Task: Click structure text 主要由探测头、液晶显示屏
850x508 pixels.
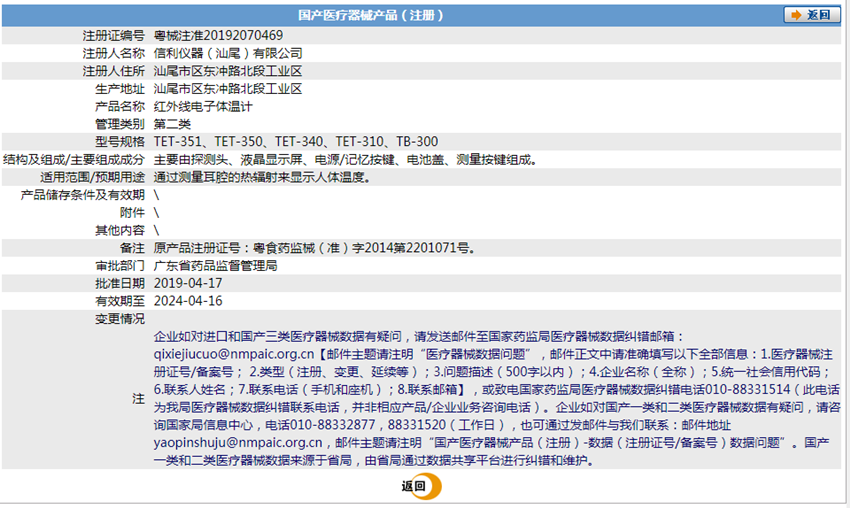Action: [x=228, y=160]
